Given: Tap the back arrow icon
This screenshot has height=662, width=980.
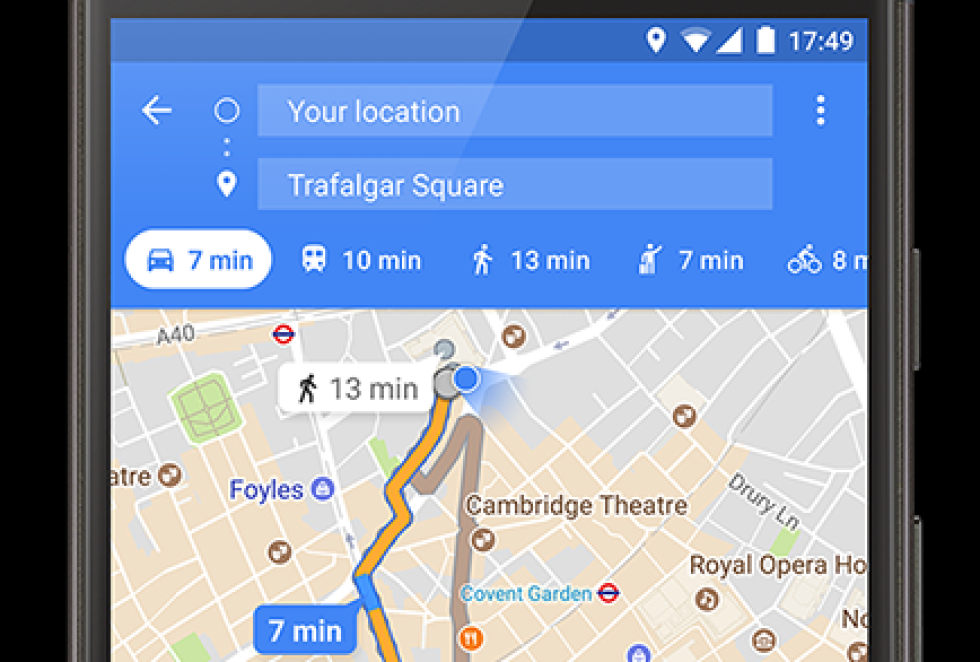Looking at the screenshot, I should pos(156,111).
